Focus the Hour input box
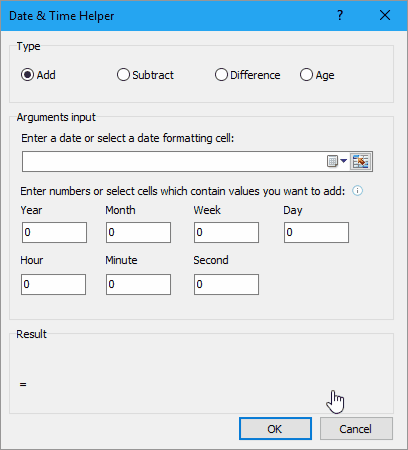The width and height of the screenshot is (408, 450). coord(53,284)
